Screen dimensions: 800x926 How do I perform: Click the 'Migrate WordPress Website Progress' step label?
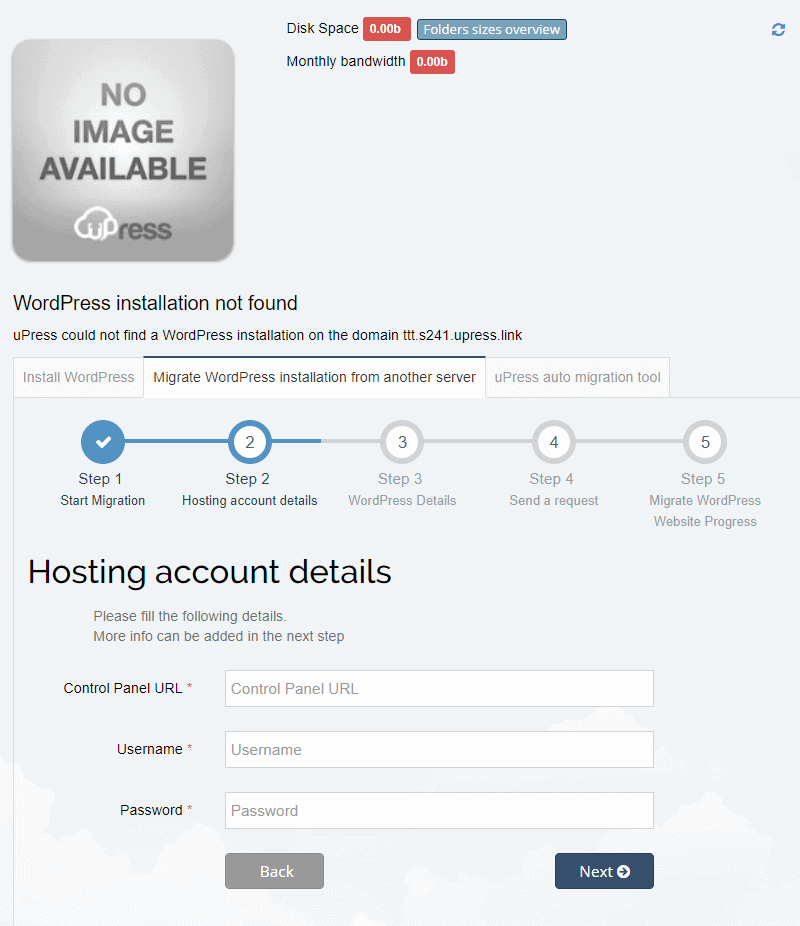[x=705, y=511]
